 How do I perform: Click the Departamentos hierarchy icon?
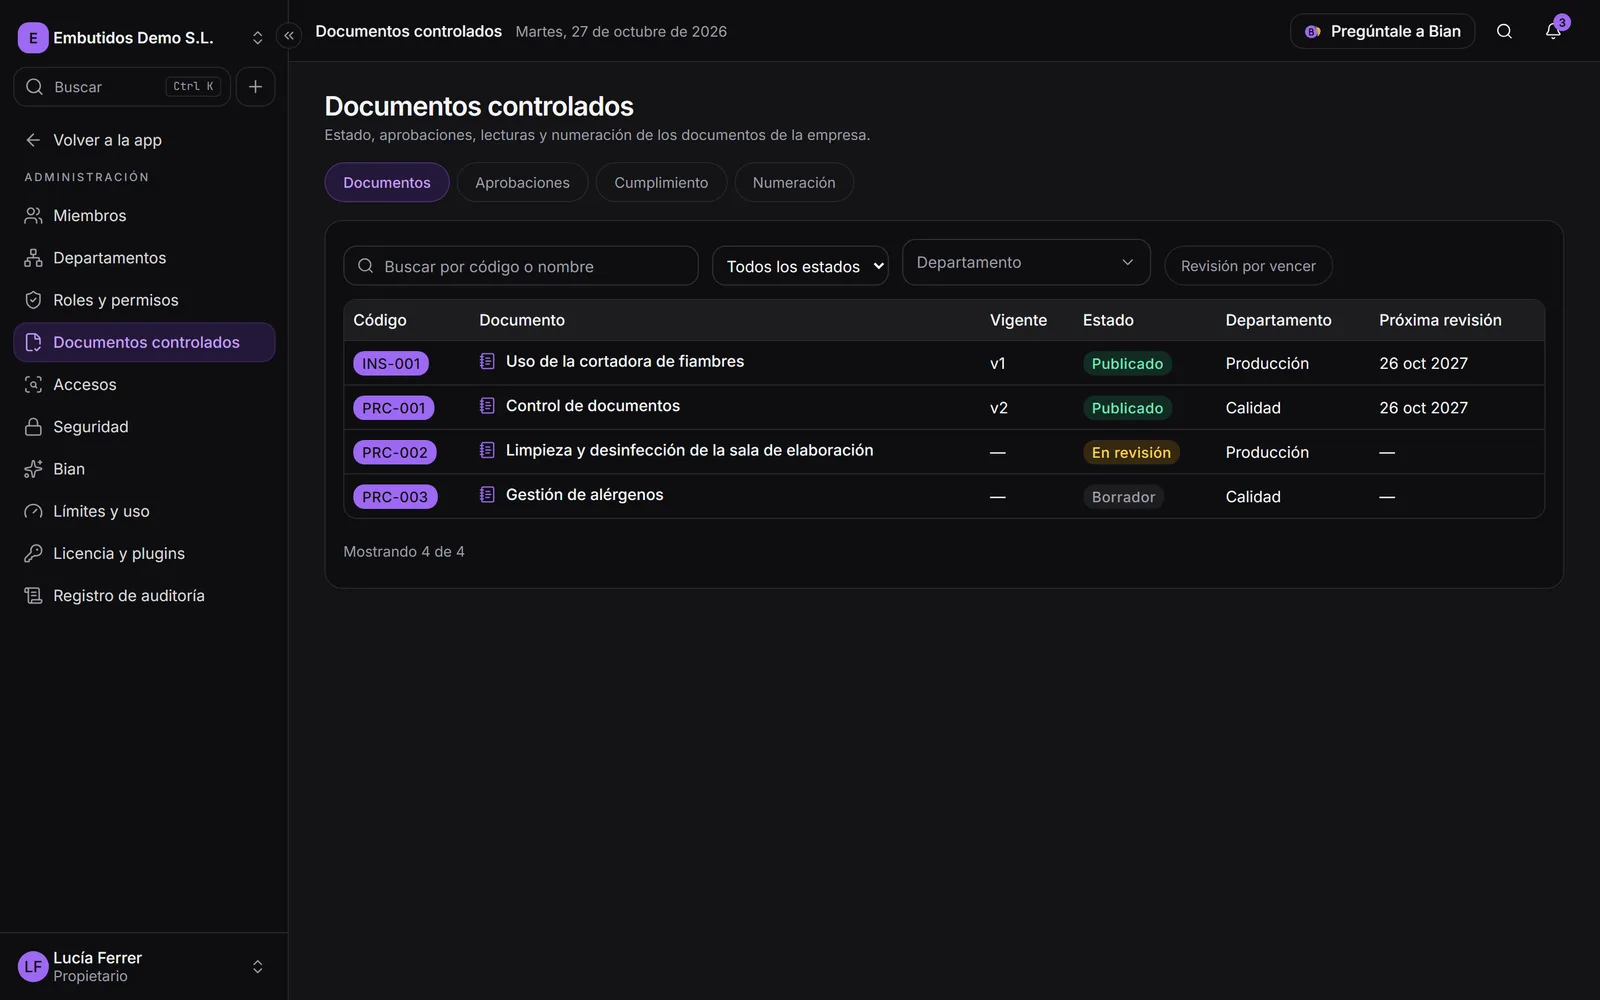click(x=33, y=258)
